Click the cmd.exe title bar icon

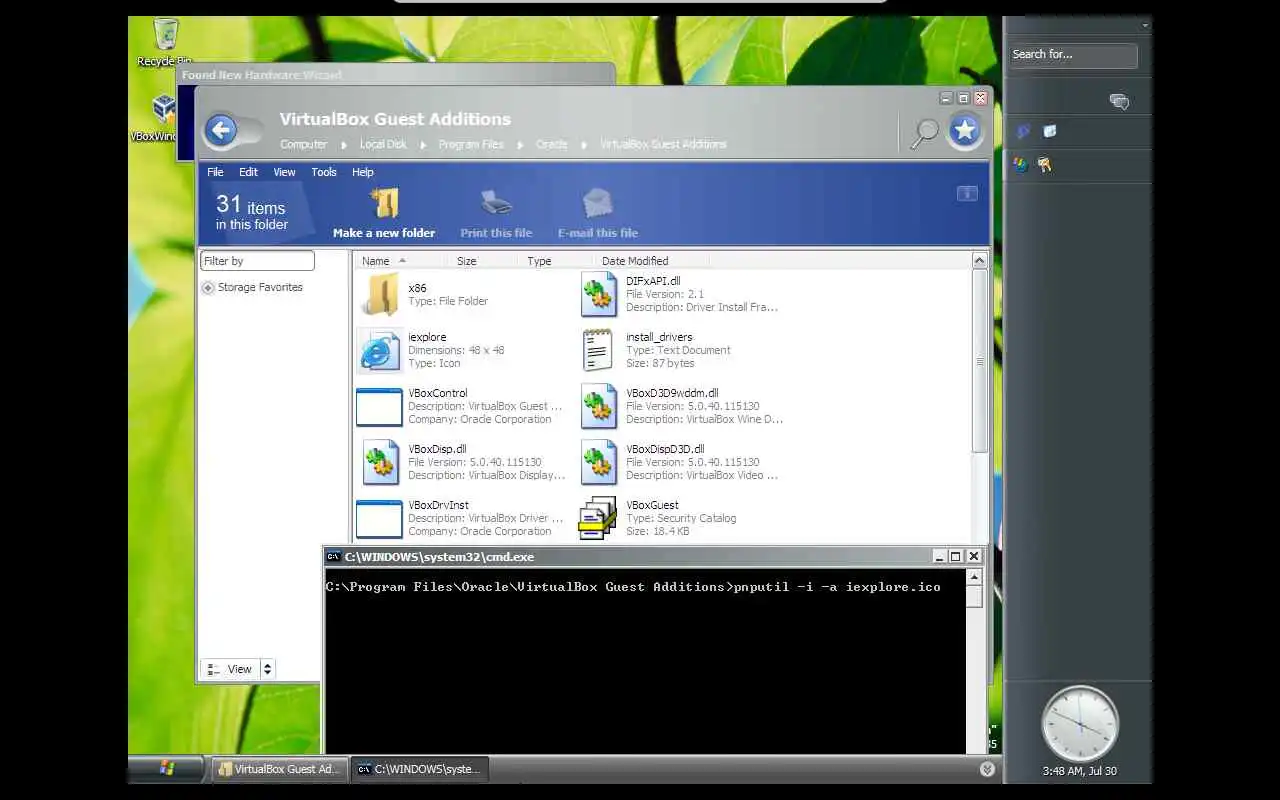click(x=334, y=557)
